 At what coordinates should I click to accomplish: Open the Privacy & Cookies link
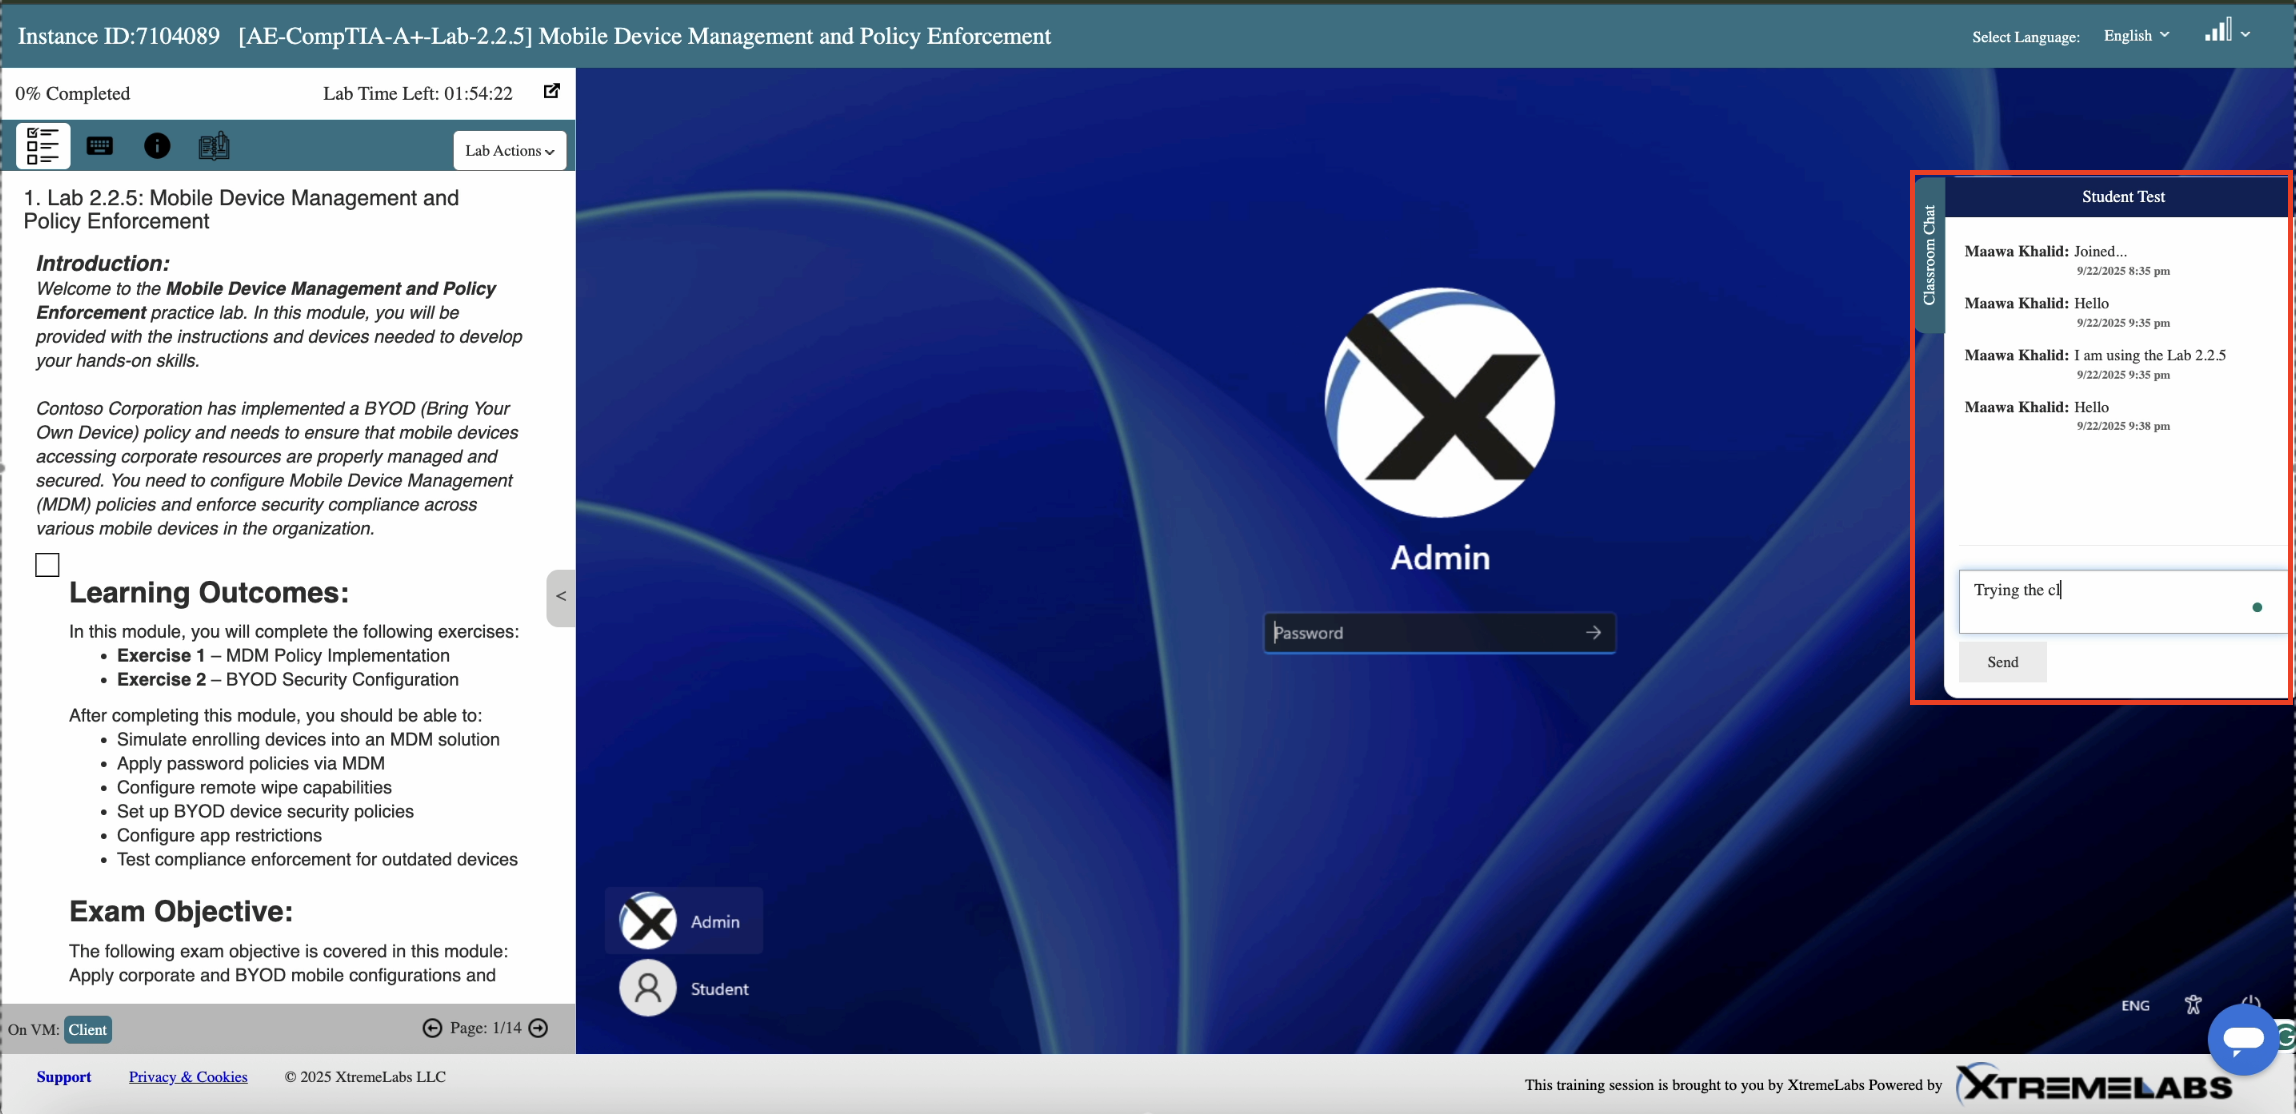pos(188,1077)
